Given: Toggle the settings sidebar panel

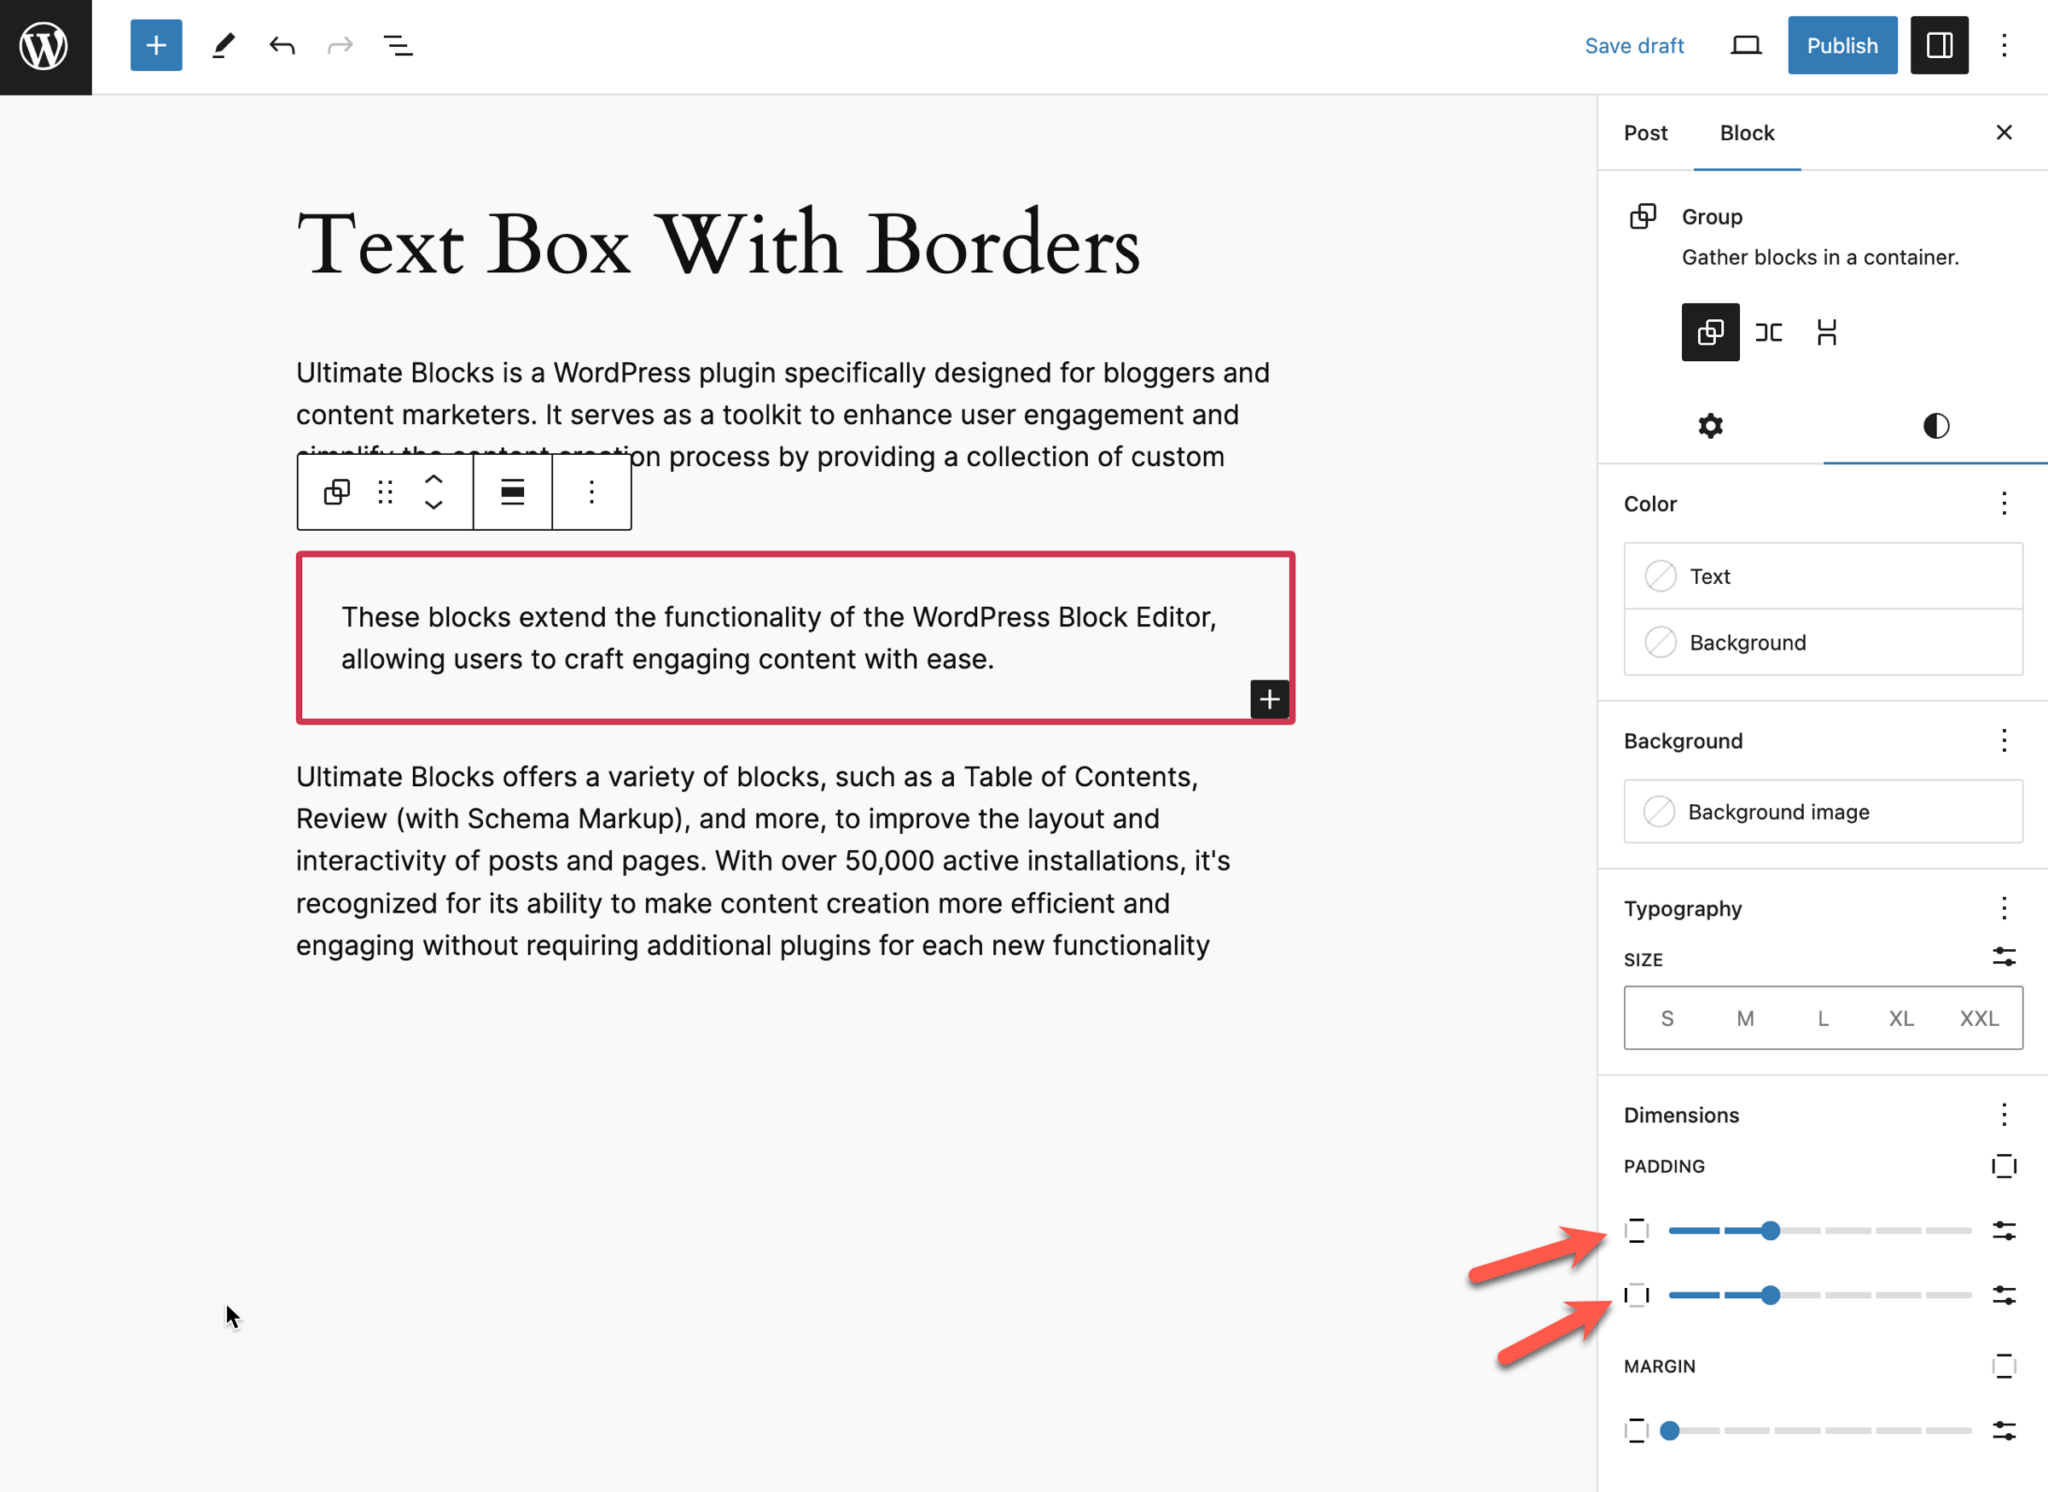Looking at the screenshot, I should (x=1939, y=45).
